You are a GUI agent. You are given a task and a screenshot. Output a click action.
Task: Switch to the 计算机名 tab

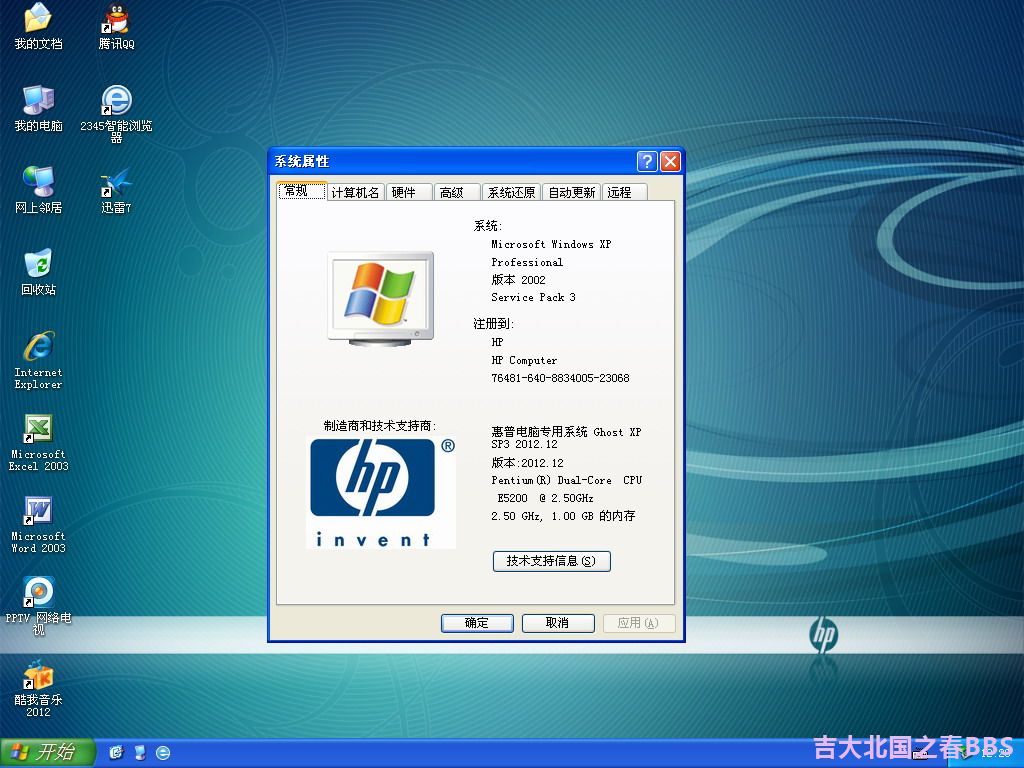click(355, 192)
